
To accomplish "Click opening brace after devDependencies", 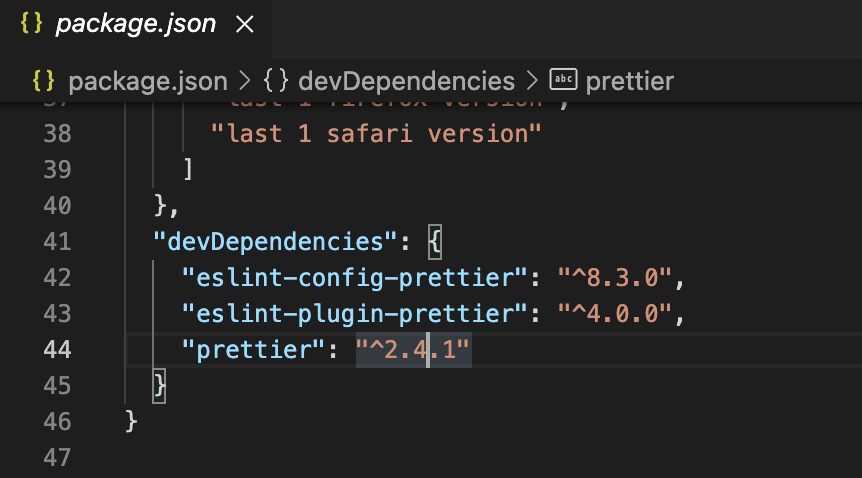I will [435, 241].
